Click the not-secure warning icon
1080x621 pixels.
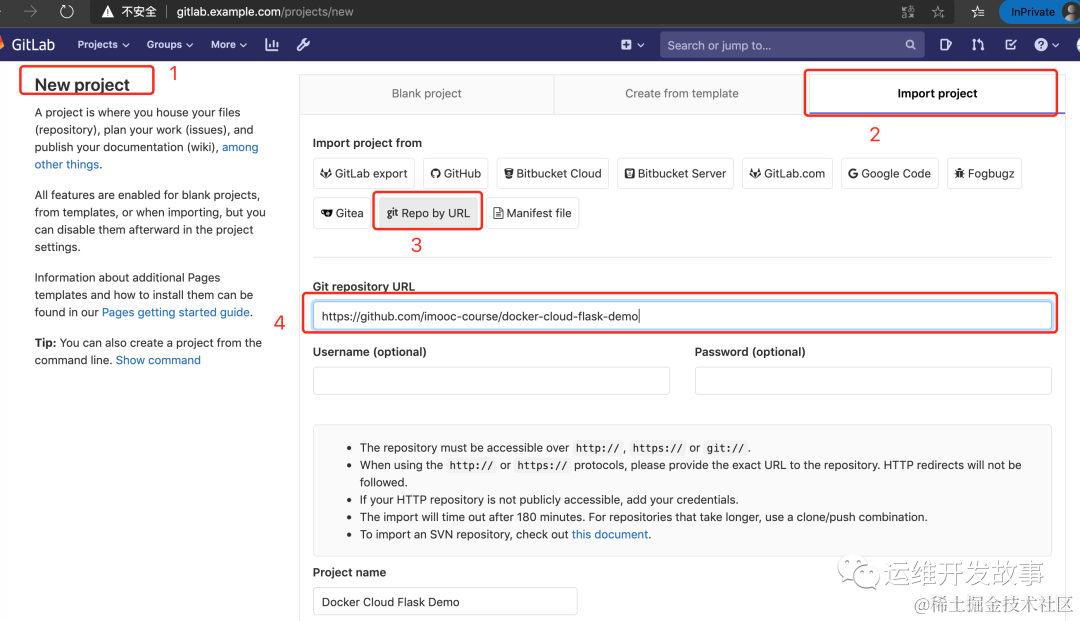pos(107,12)
